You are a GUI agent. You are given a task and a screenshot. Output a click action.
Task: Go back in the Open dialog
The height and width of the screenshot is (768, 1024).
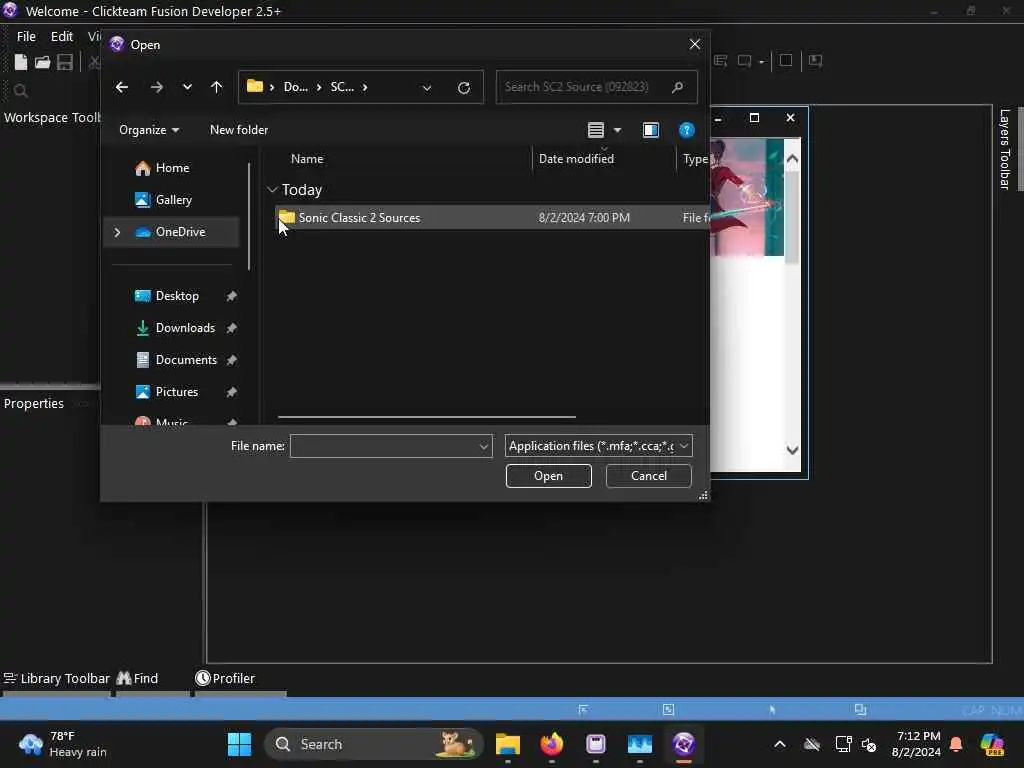(x=121, y=87)
